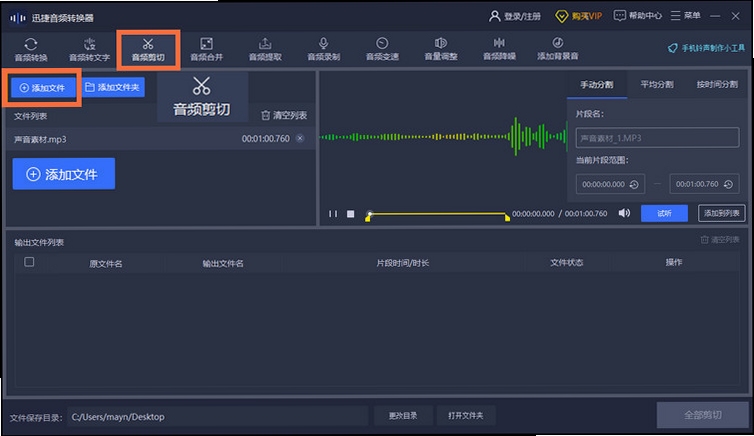
Task: Click the 片段名 input field
Action: pyautogui.click(x=657, y=138)
